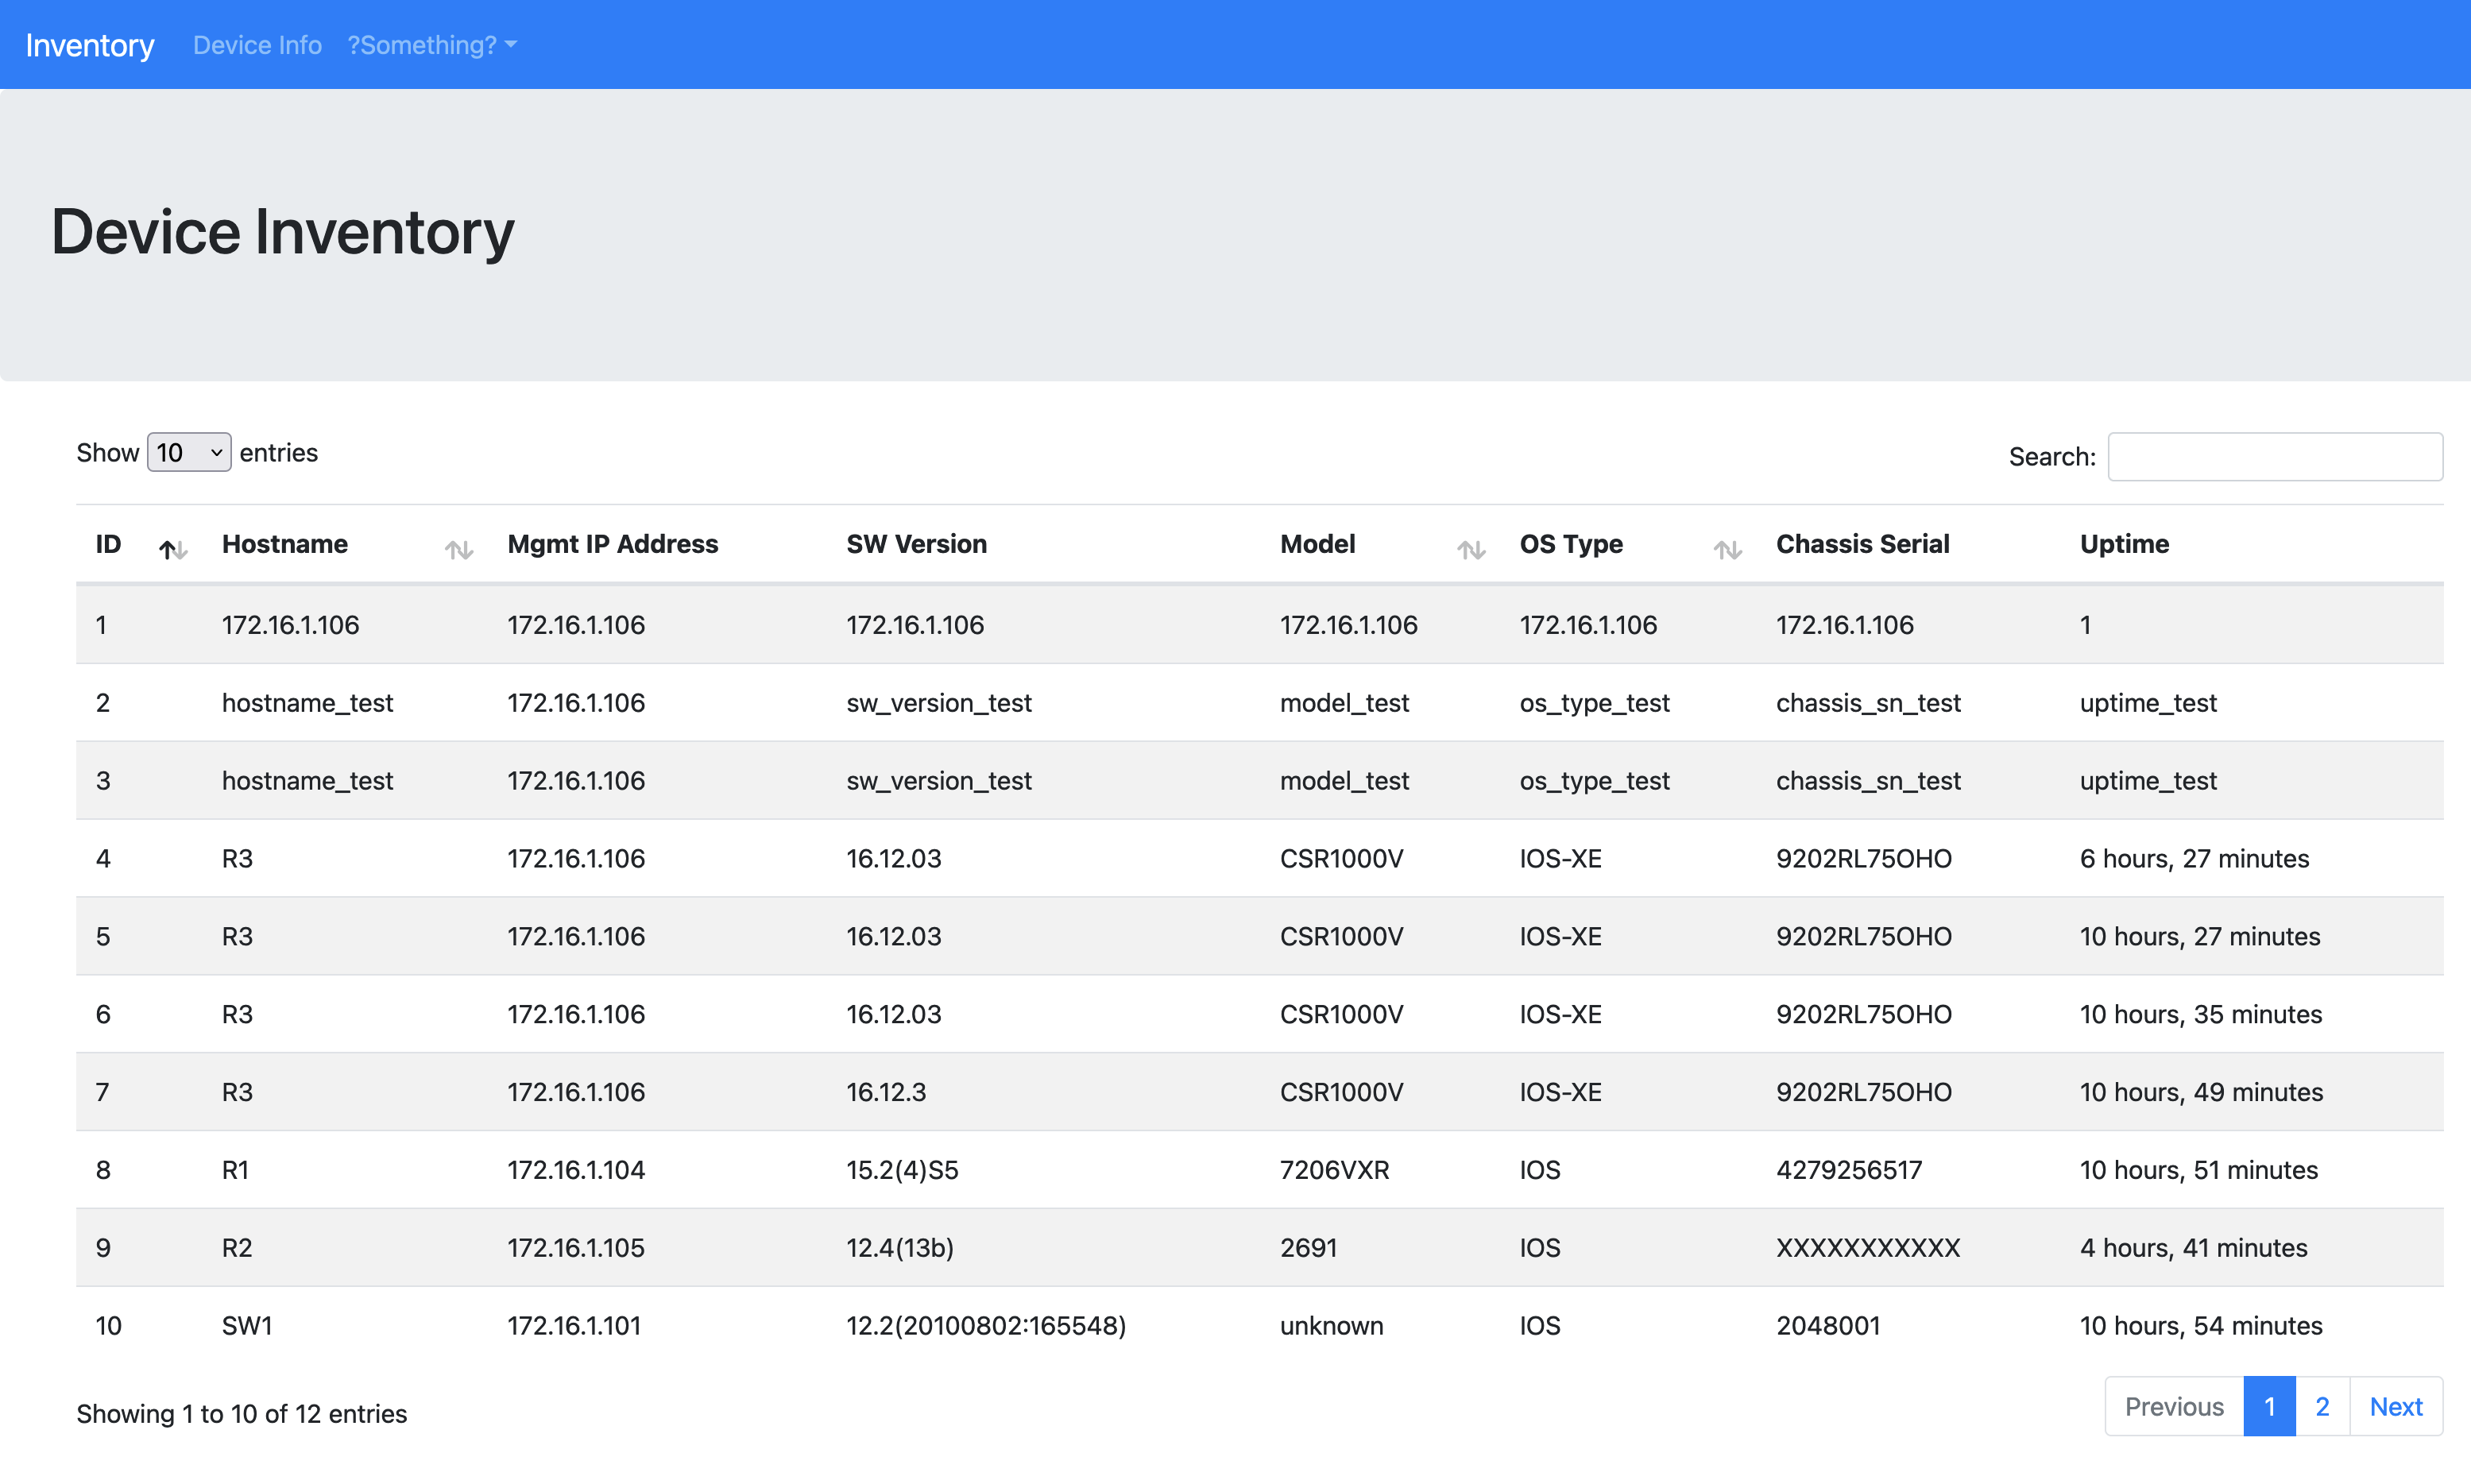Click the ID column sort arrows icon

click(x=173, y=549)
